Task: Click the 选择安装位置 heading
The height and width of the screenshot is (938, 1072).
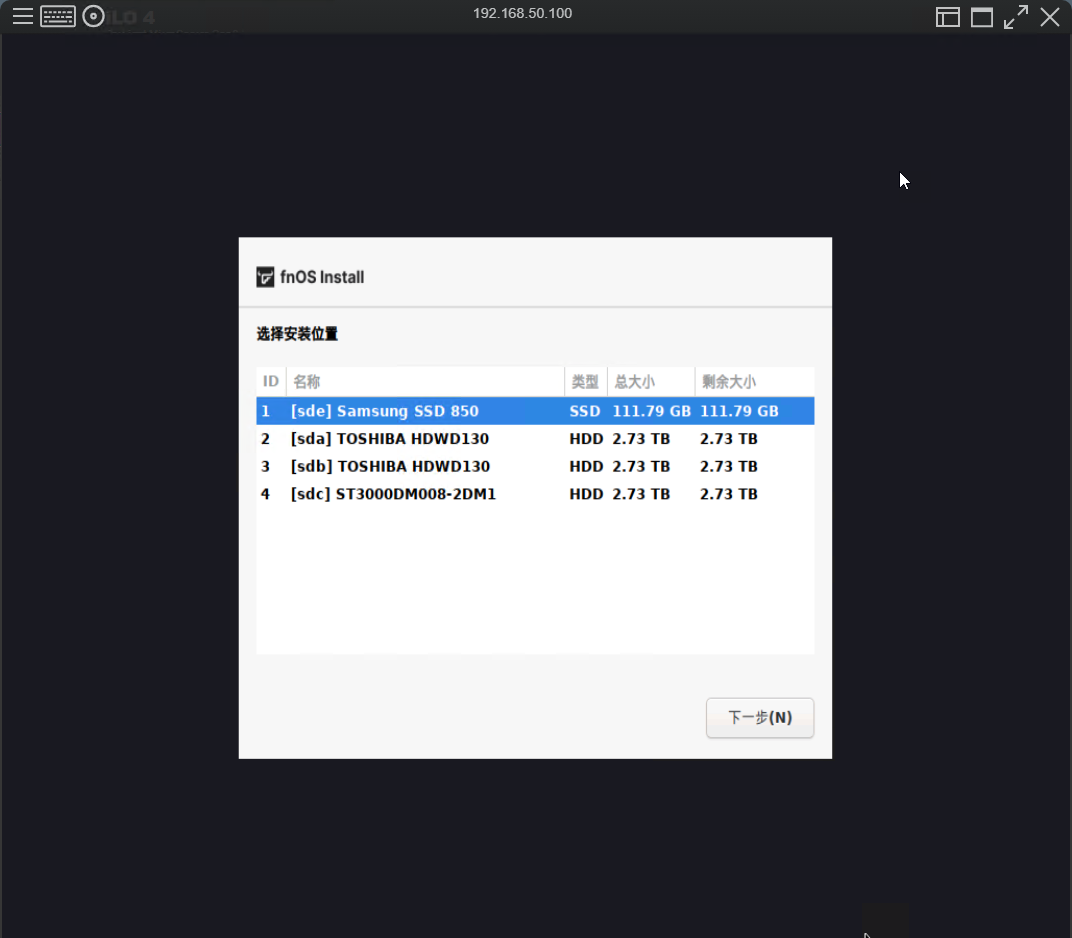Action: [297, 334]
